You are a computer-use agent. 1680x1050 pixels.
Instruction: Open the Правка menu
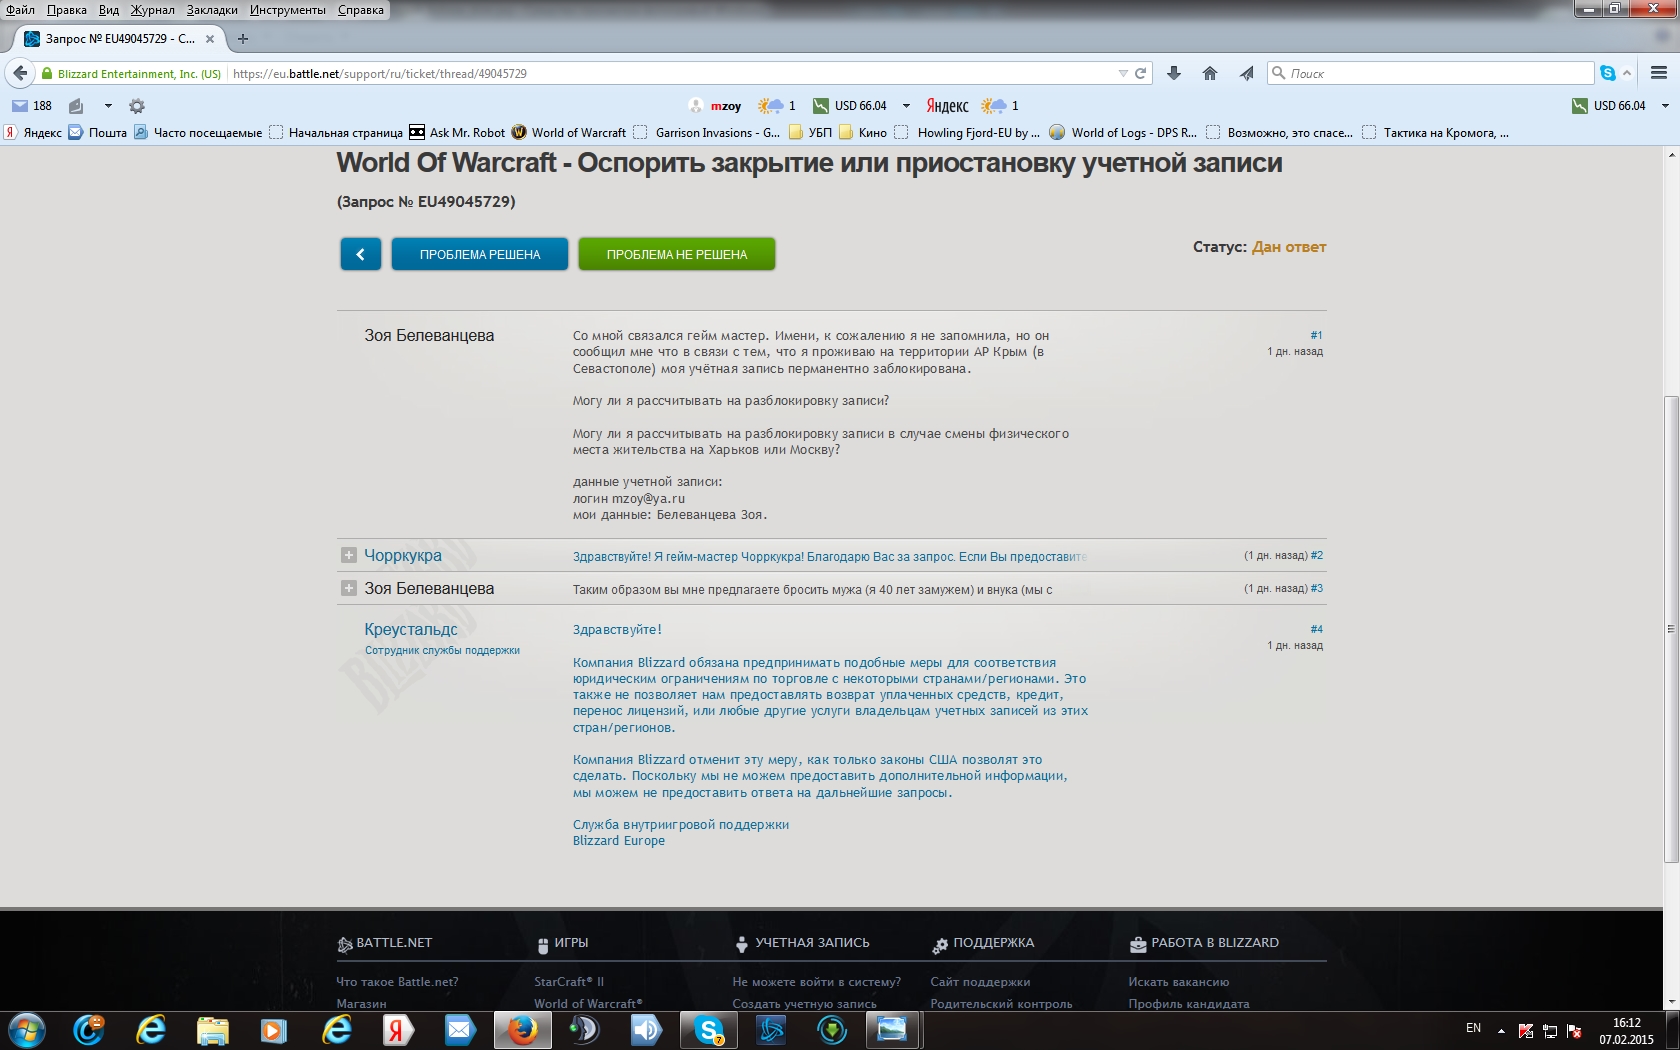[x=66, y=10]
